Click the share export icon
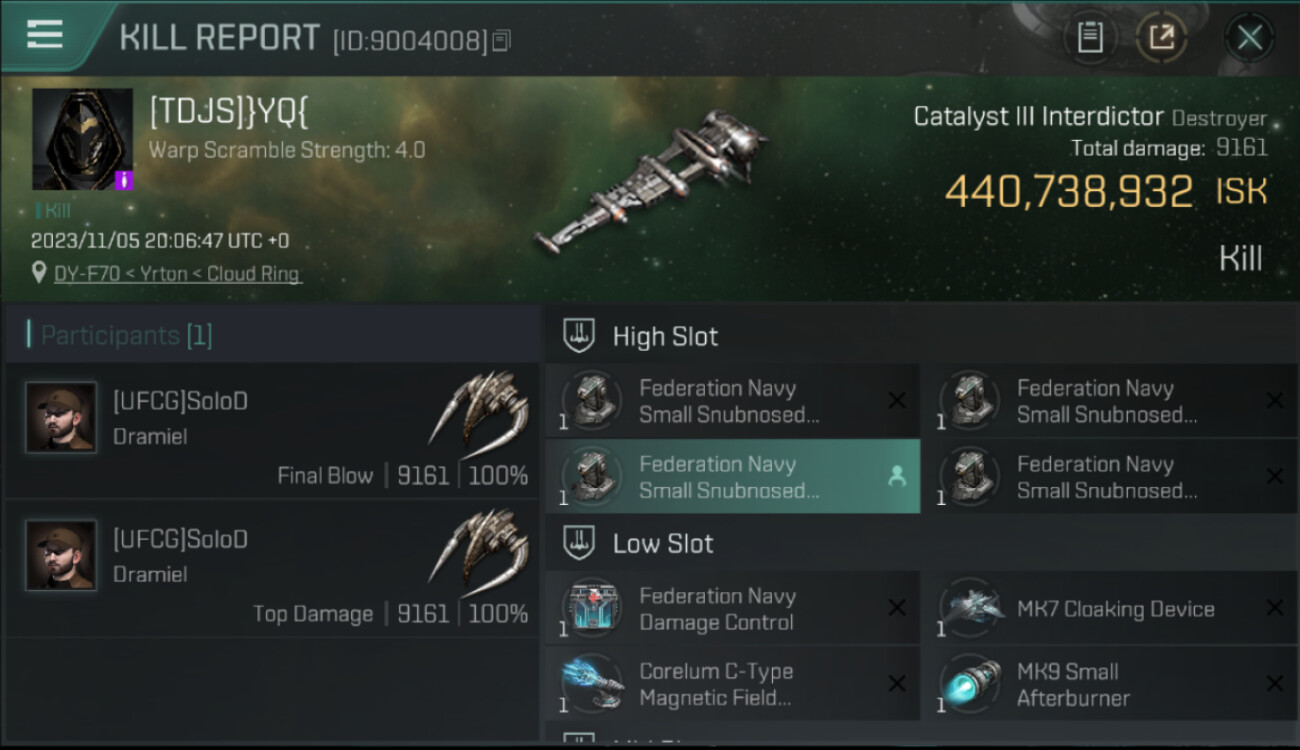The height and width of the screenshot is (750, 1300). (x=1161, y=38)
